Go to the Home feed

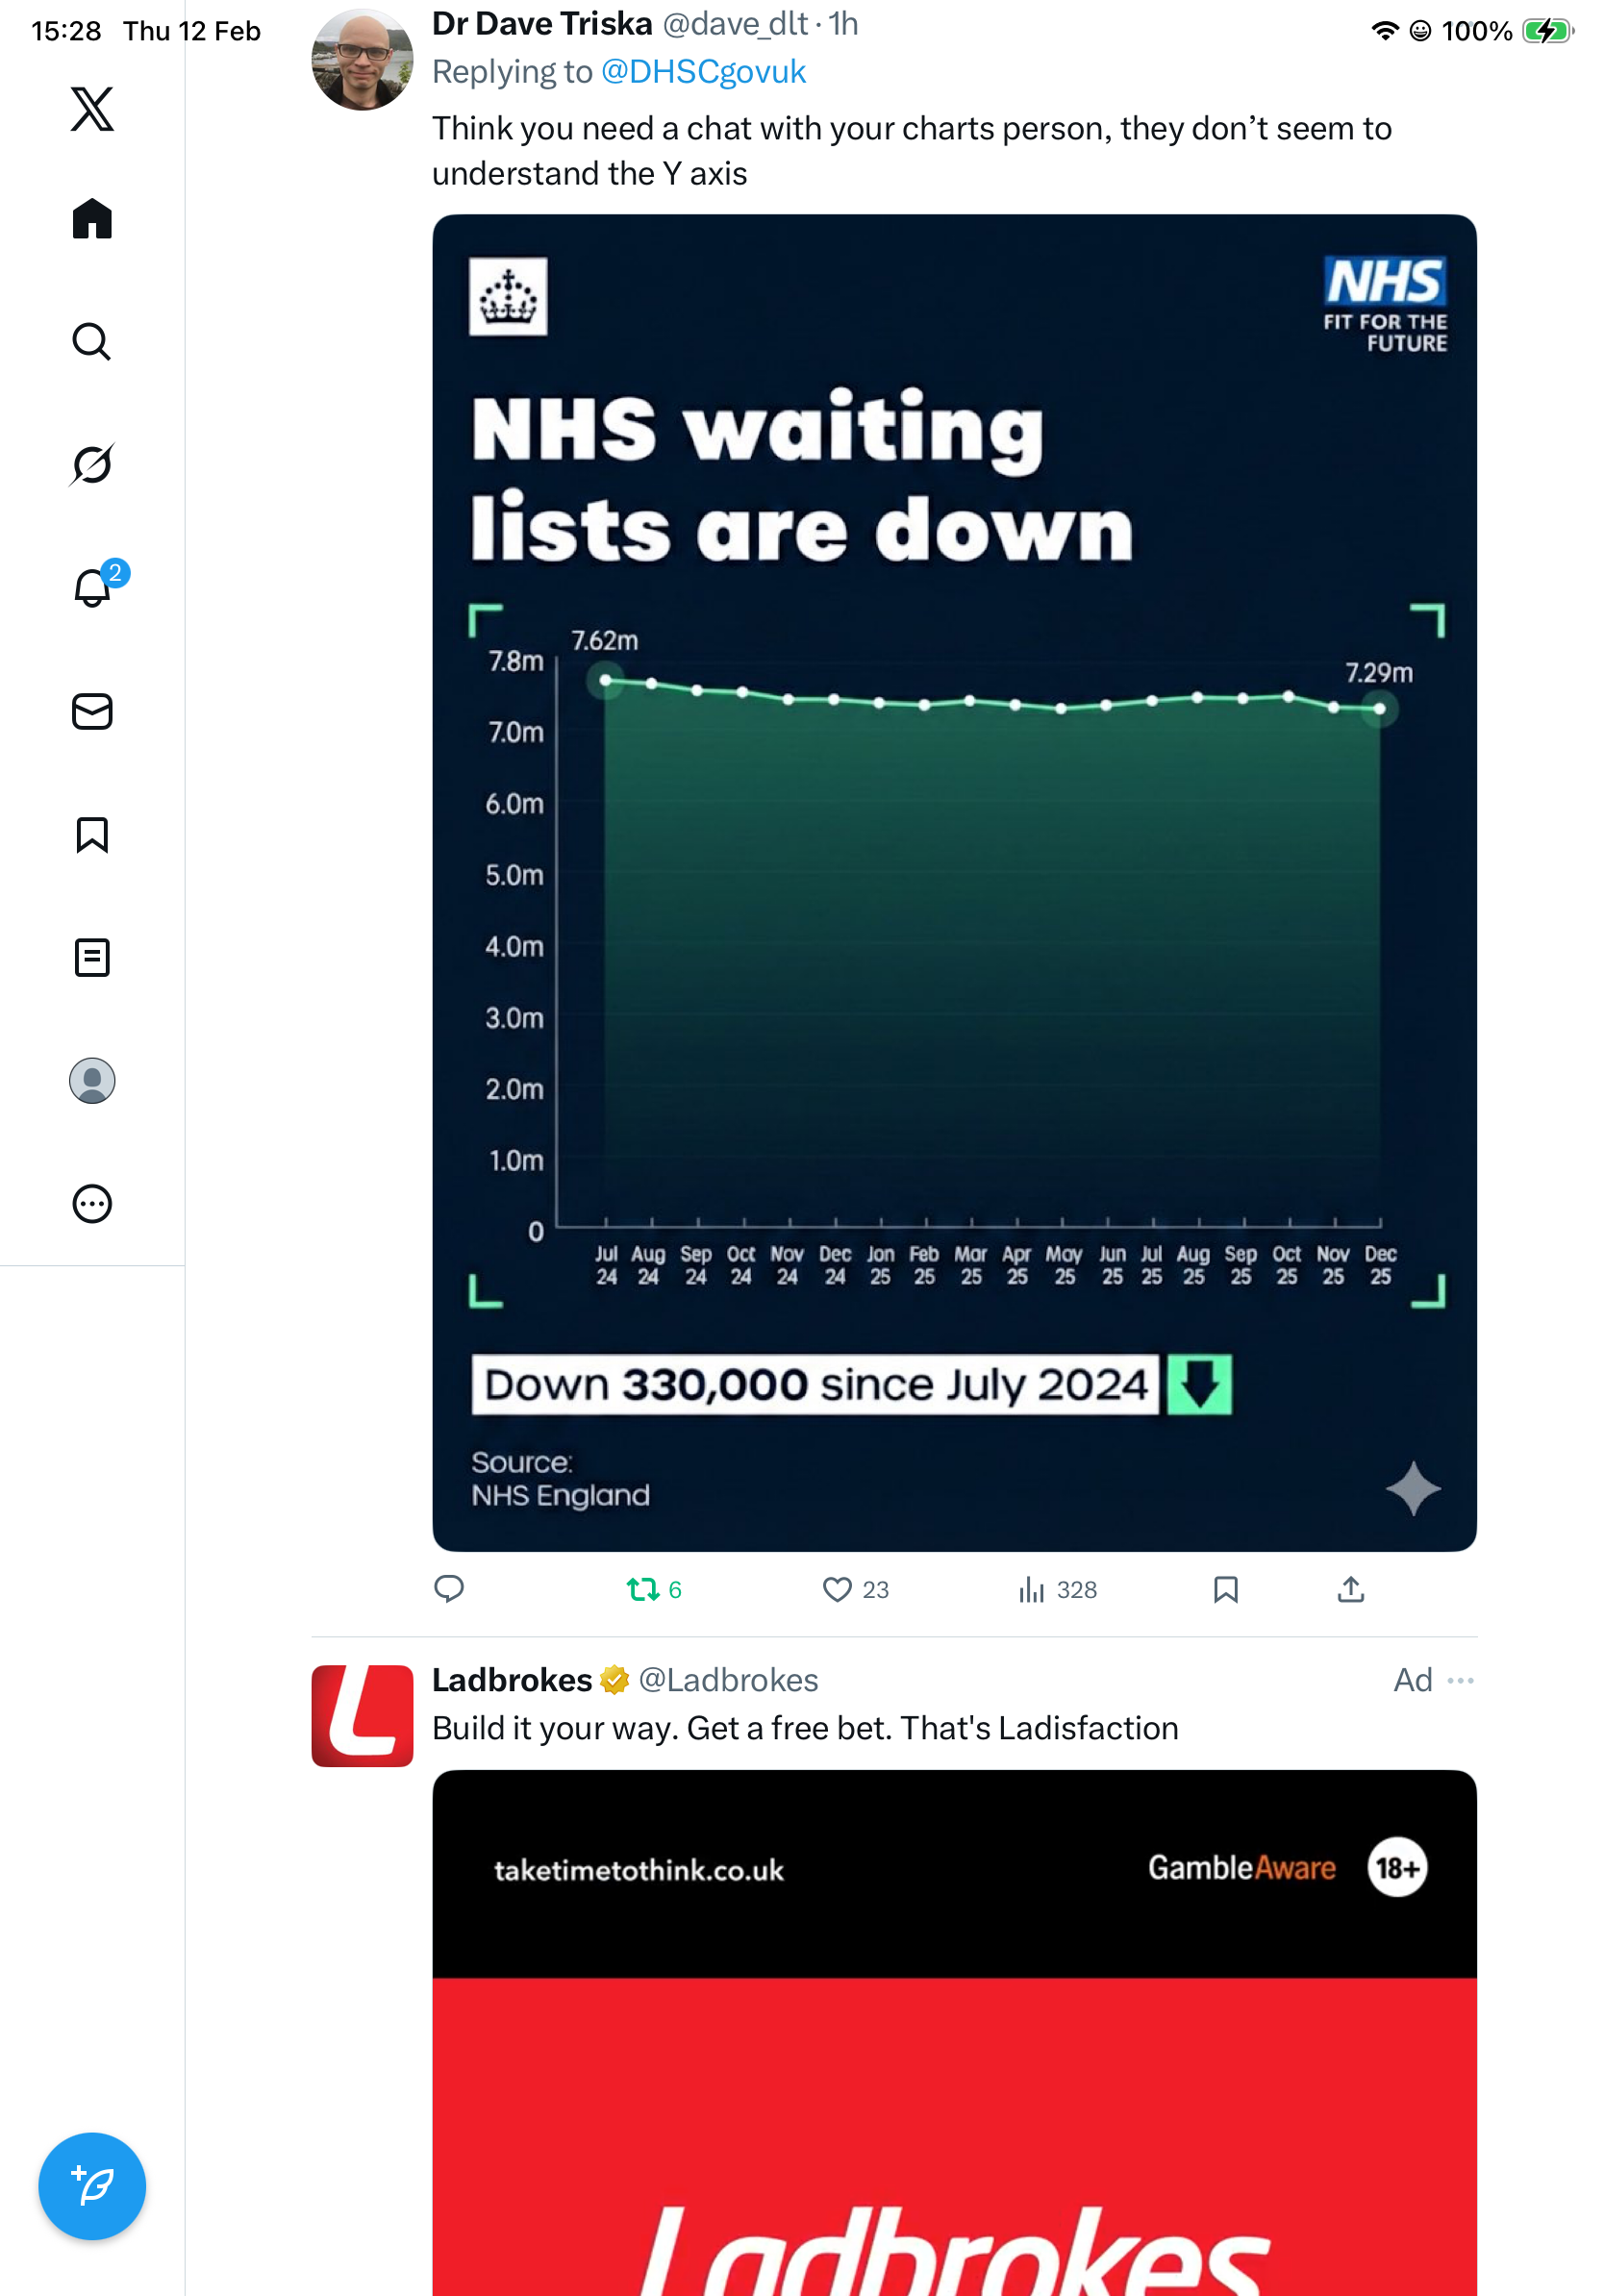tap(92, 218)
